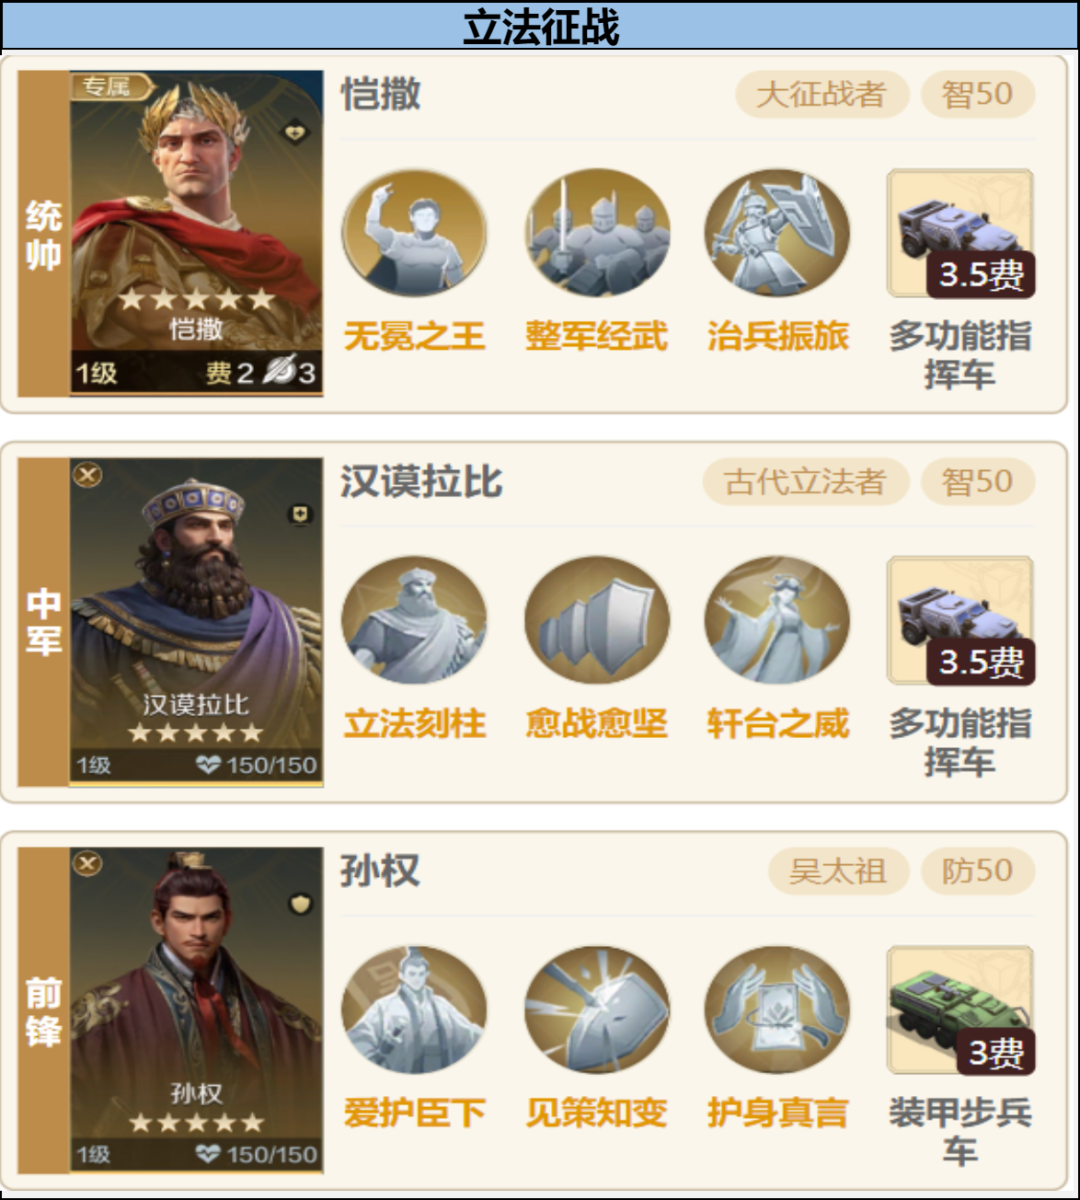Screen dimensions: 1080x1200
Task: Open the 整军经武 skill icon
Action: click(x=597, y=233)
